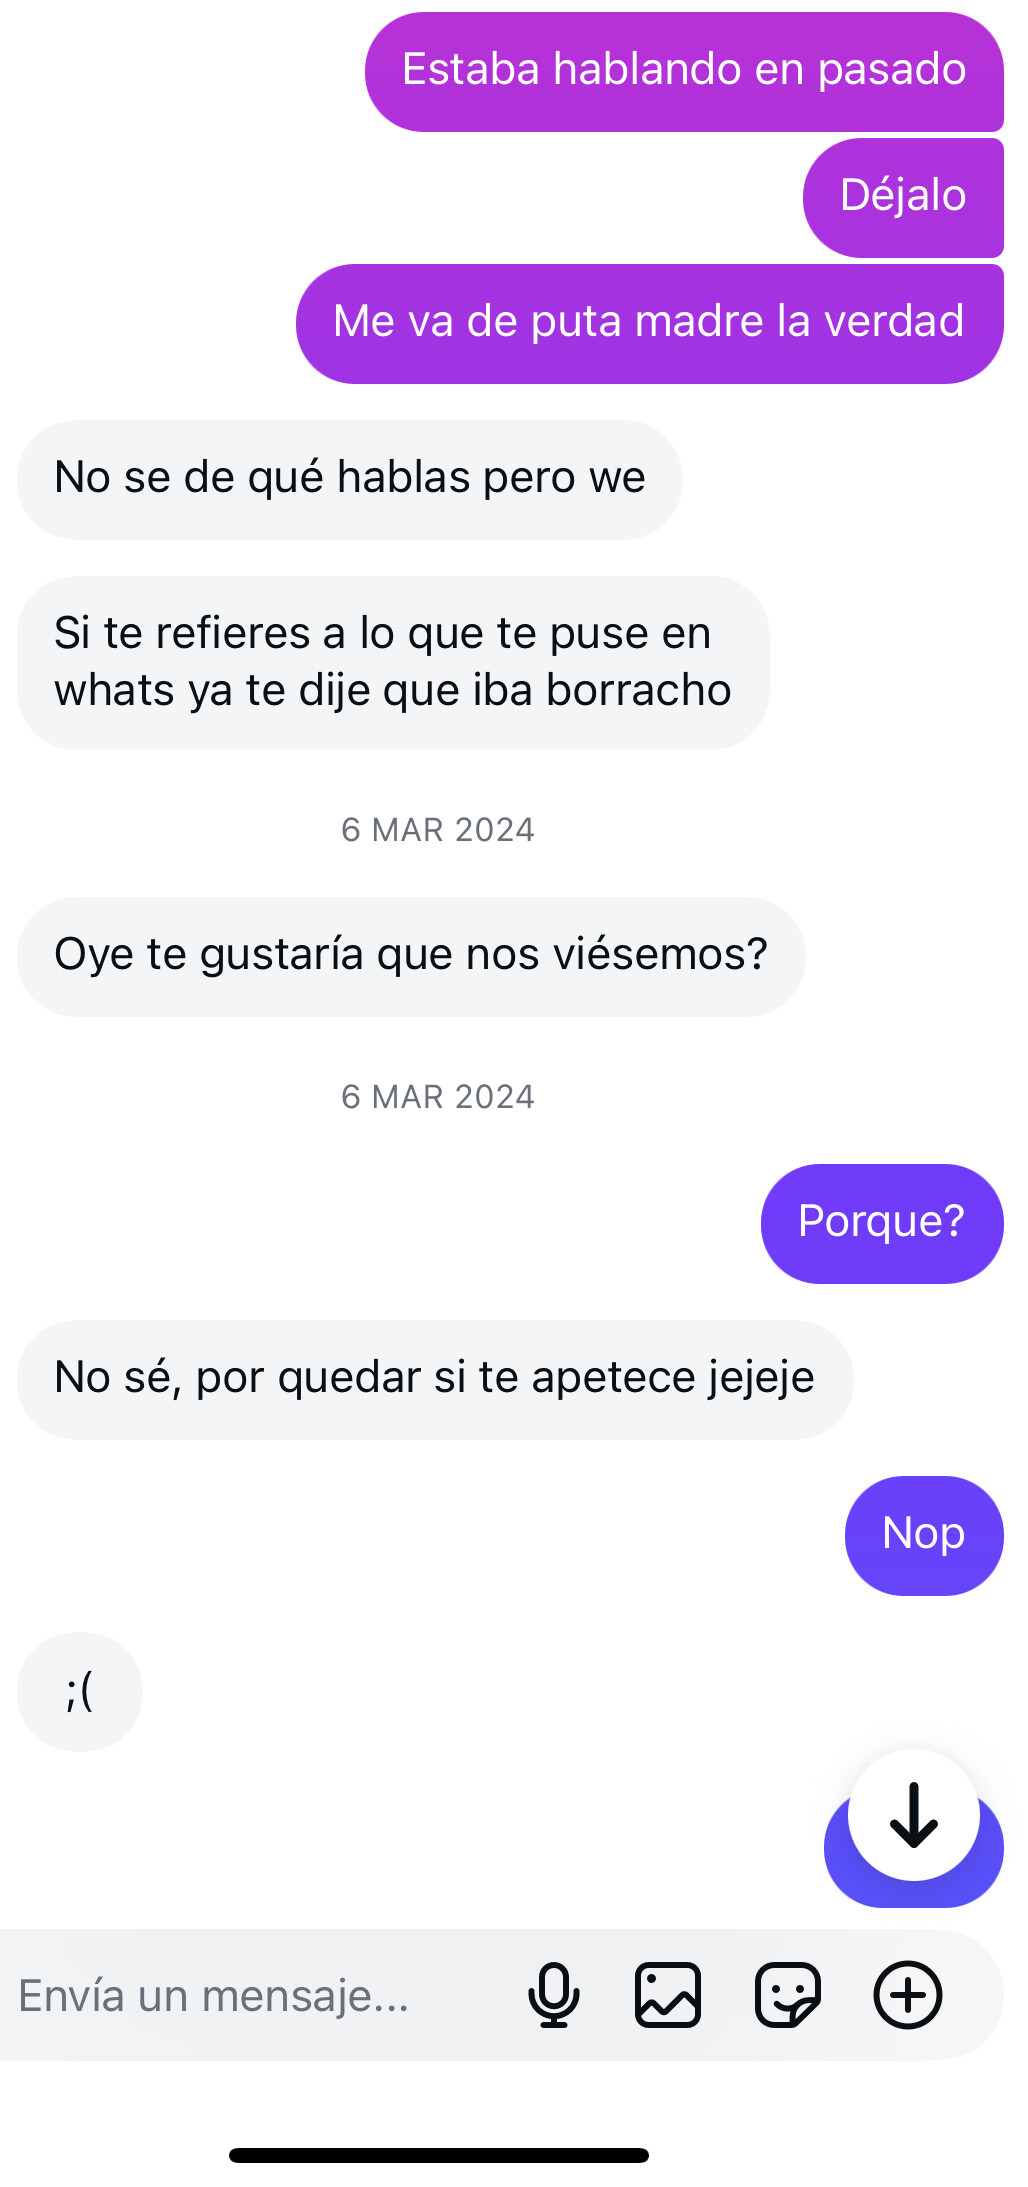Viewport: 1028px width, 2187px height.
Task: Tap the 'Porque?' message bubble
Action: click(881, 1223)
